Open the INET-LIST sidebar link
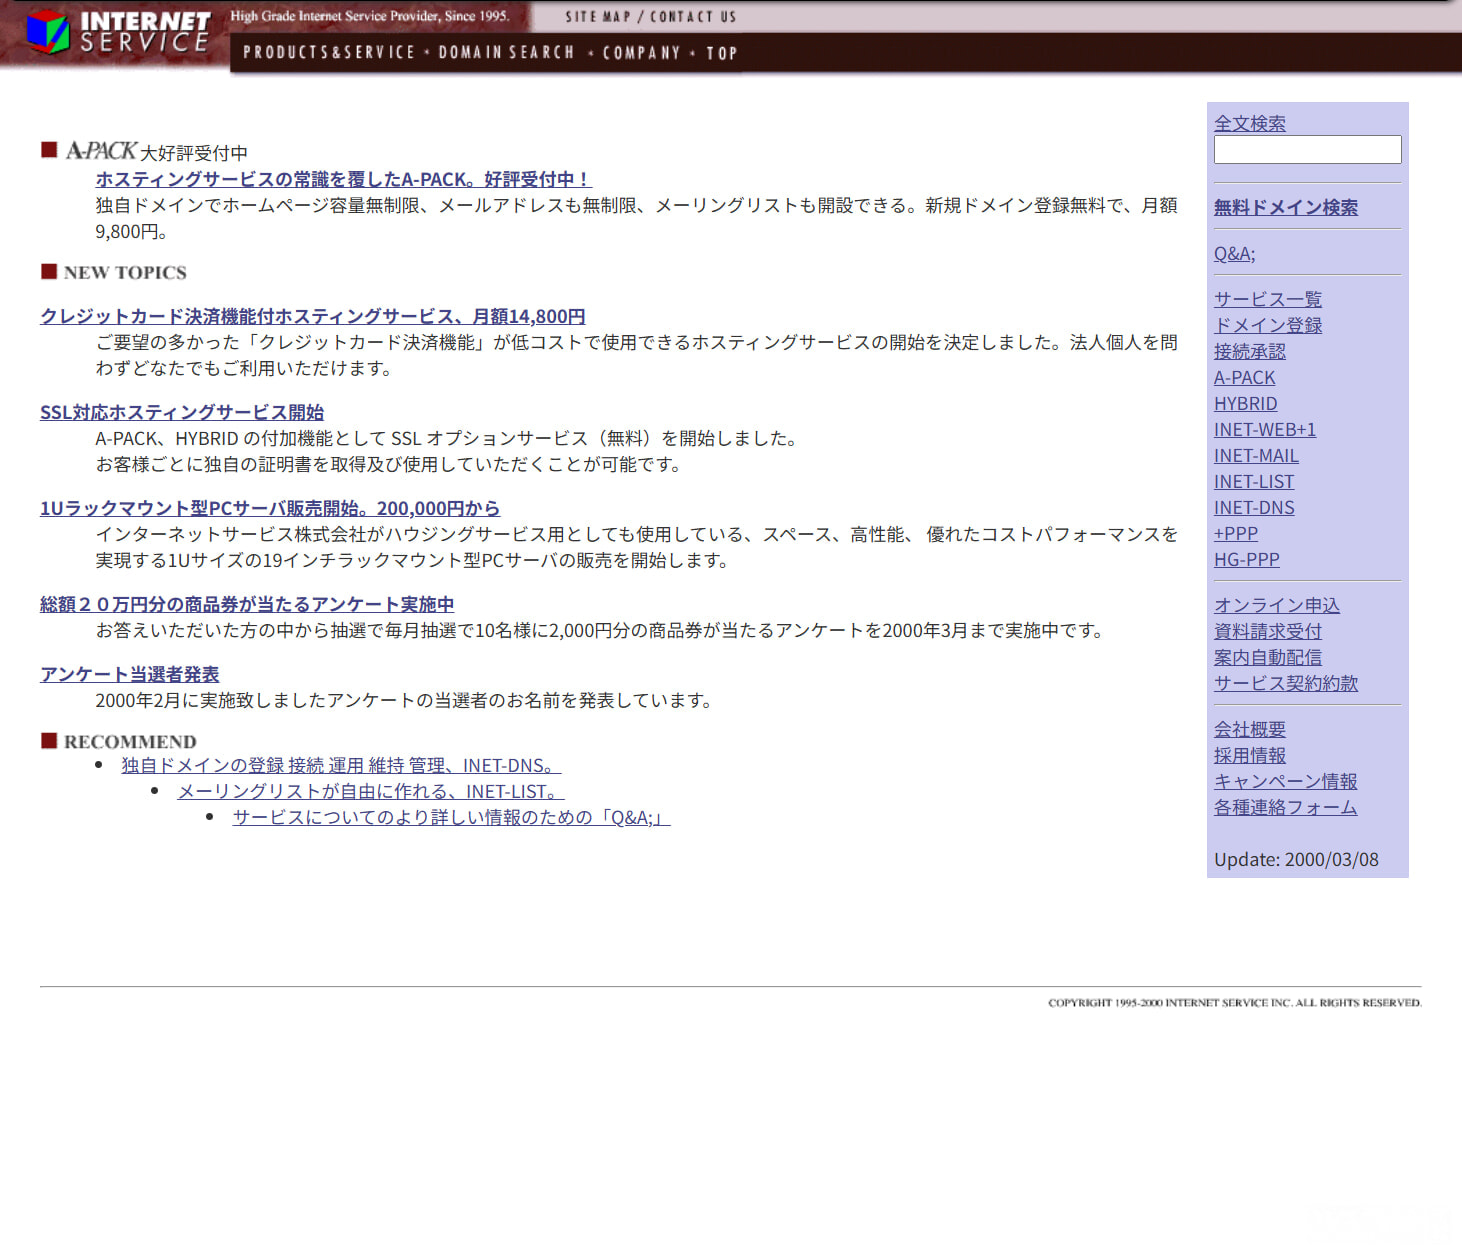The height and width of the screenshot is (1255, 1462). 1254,481
